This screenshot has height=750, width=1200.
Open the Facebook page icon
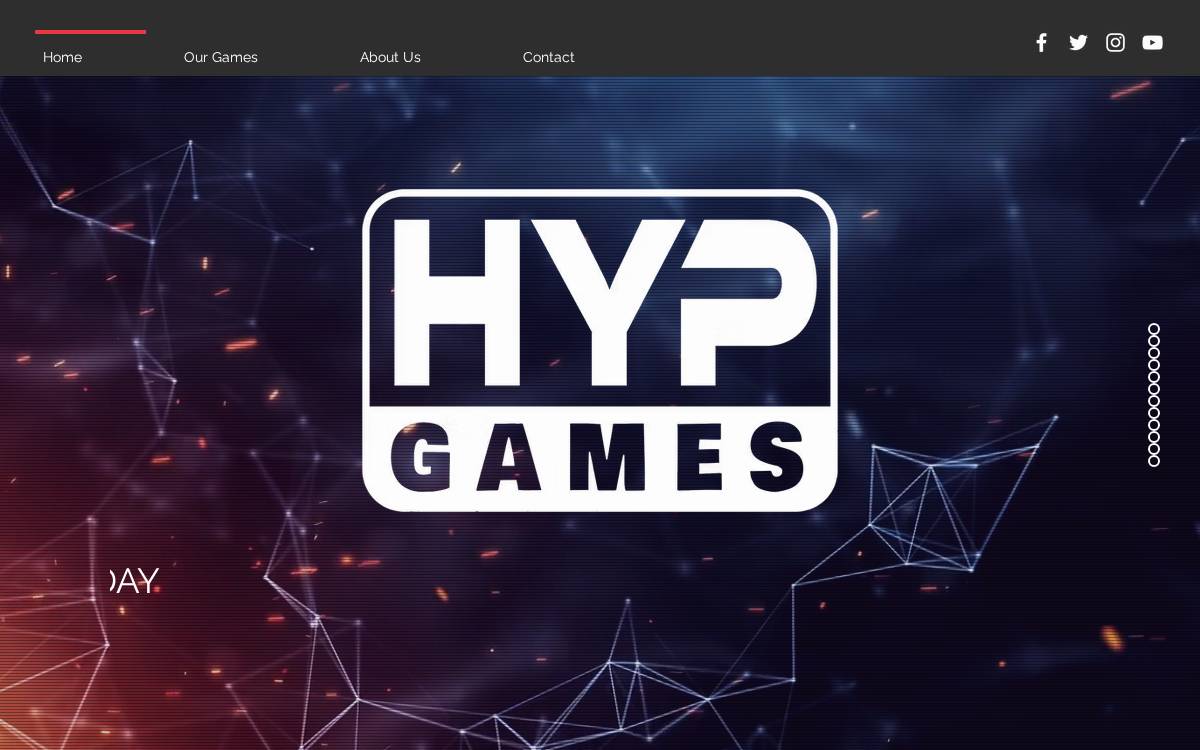click(1041, 42)
